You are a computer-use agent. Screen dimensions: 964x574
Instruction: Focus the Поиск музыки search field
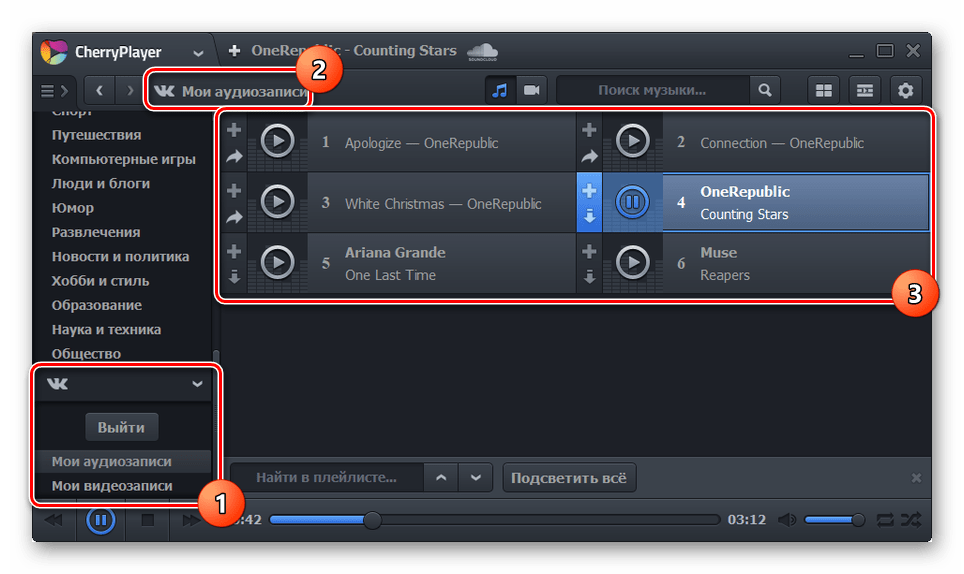coord(653,90)
